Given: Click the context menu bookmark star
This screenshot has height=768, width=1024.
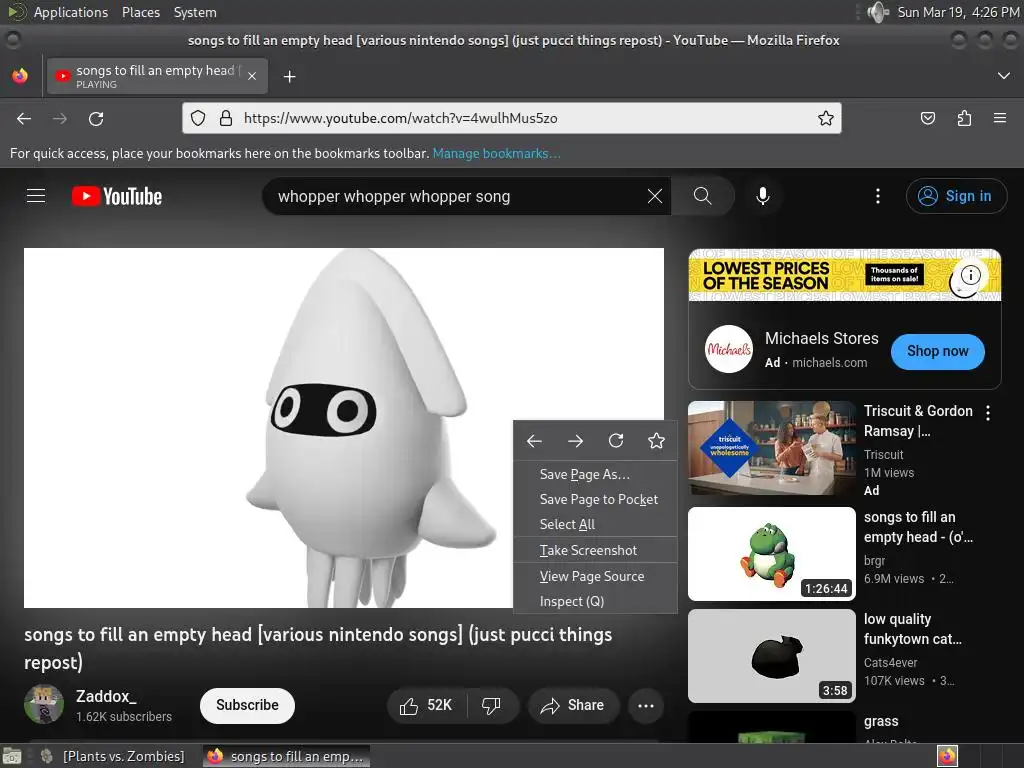Looking at the screenshot, I should click(x=656, y=441).
